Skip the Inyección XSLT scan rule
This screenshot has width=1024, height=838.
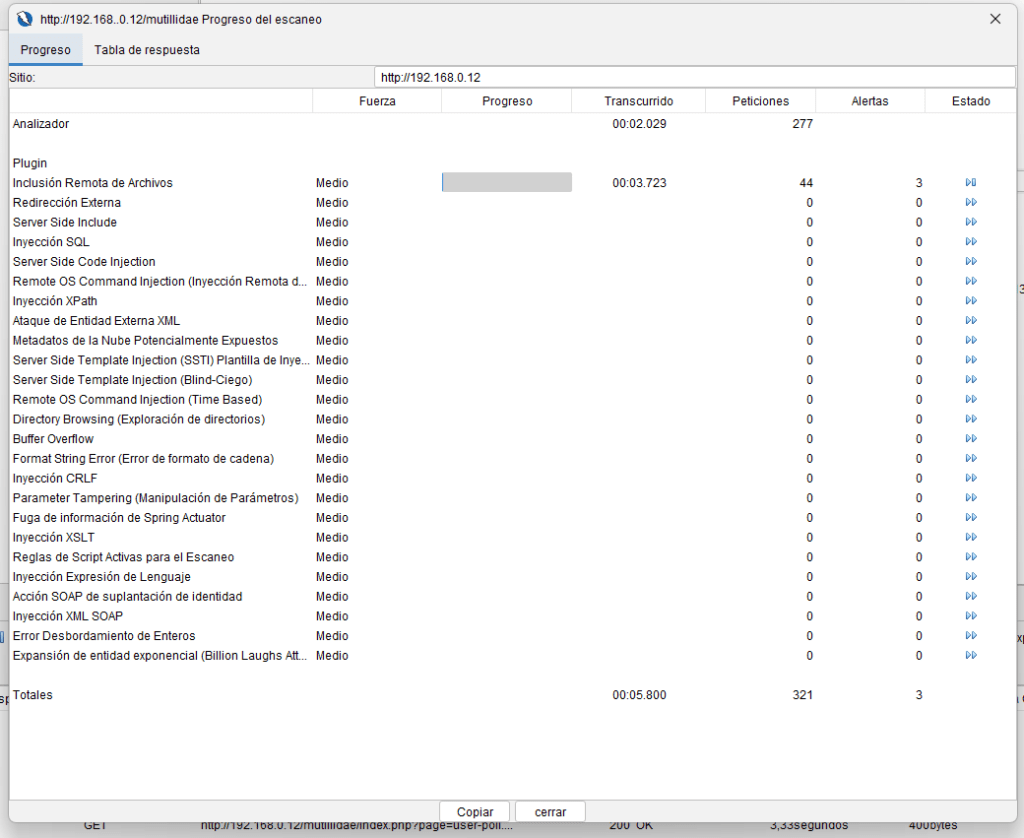(x=970, y=537)
